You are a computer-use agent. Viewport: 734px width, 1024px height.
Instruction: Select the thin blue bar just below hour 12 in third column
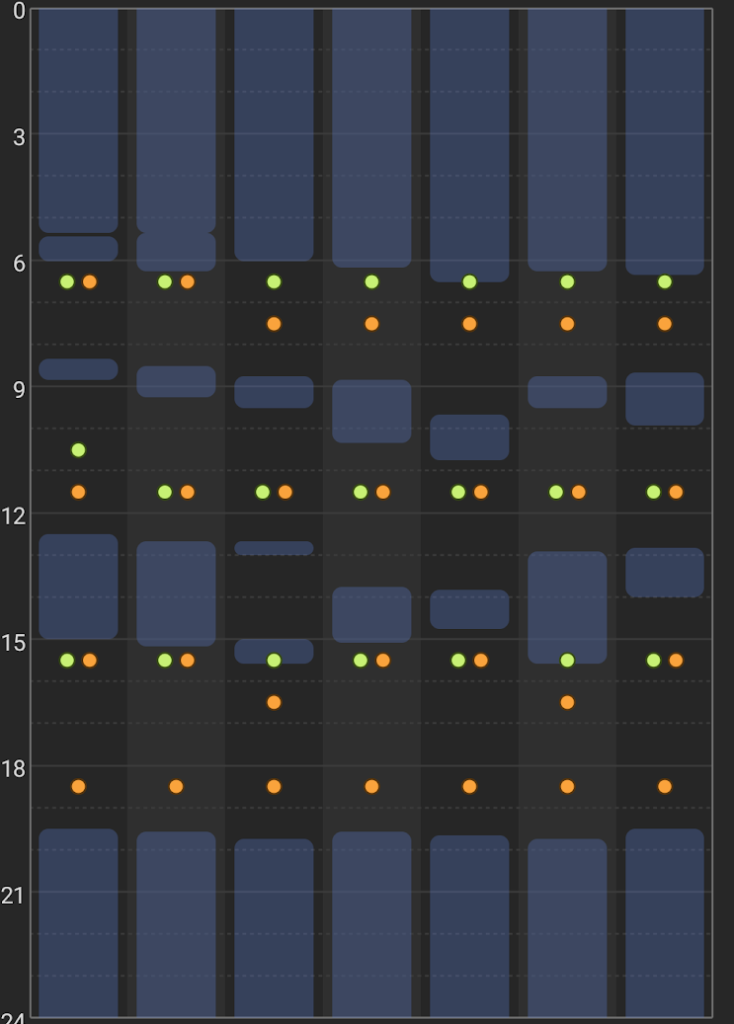tap(273, 548)
